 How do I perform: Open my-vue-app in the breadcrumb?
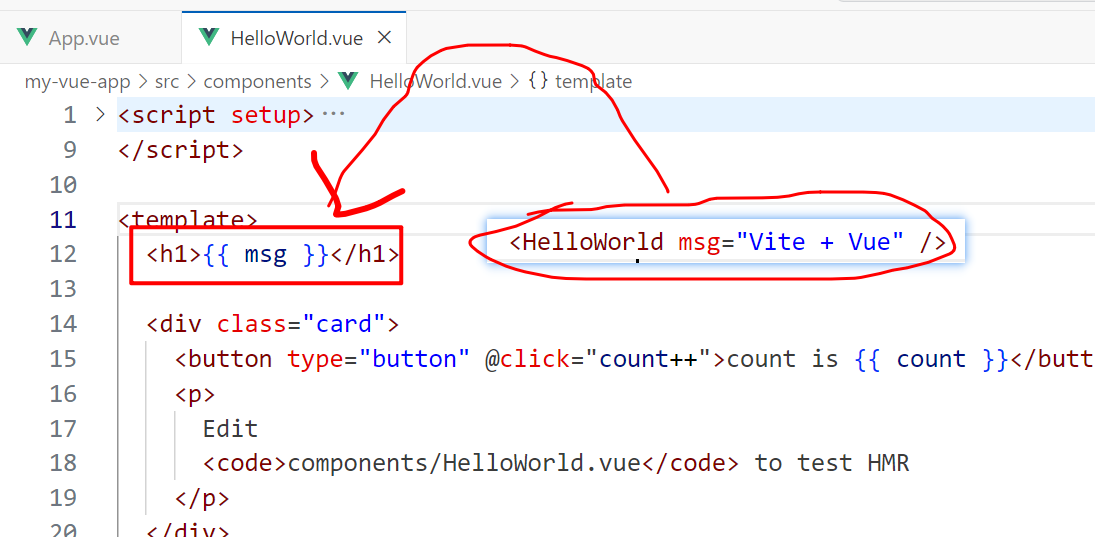pos(78,82)
